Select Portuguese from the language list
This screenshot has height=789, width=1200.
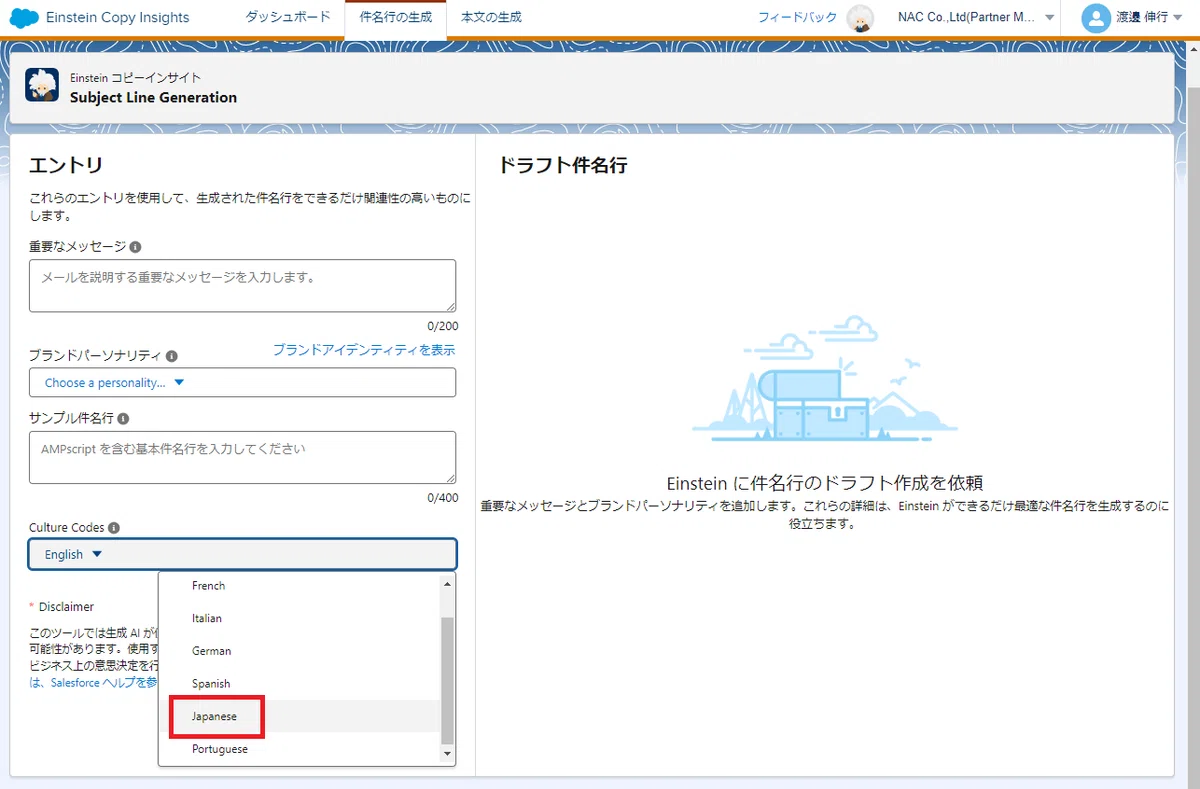(300, 749)
